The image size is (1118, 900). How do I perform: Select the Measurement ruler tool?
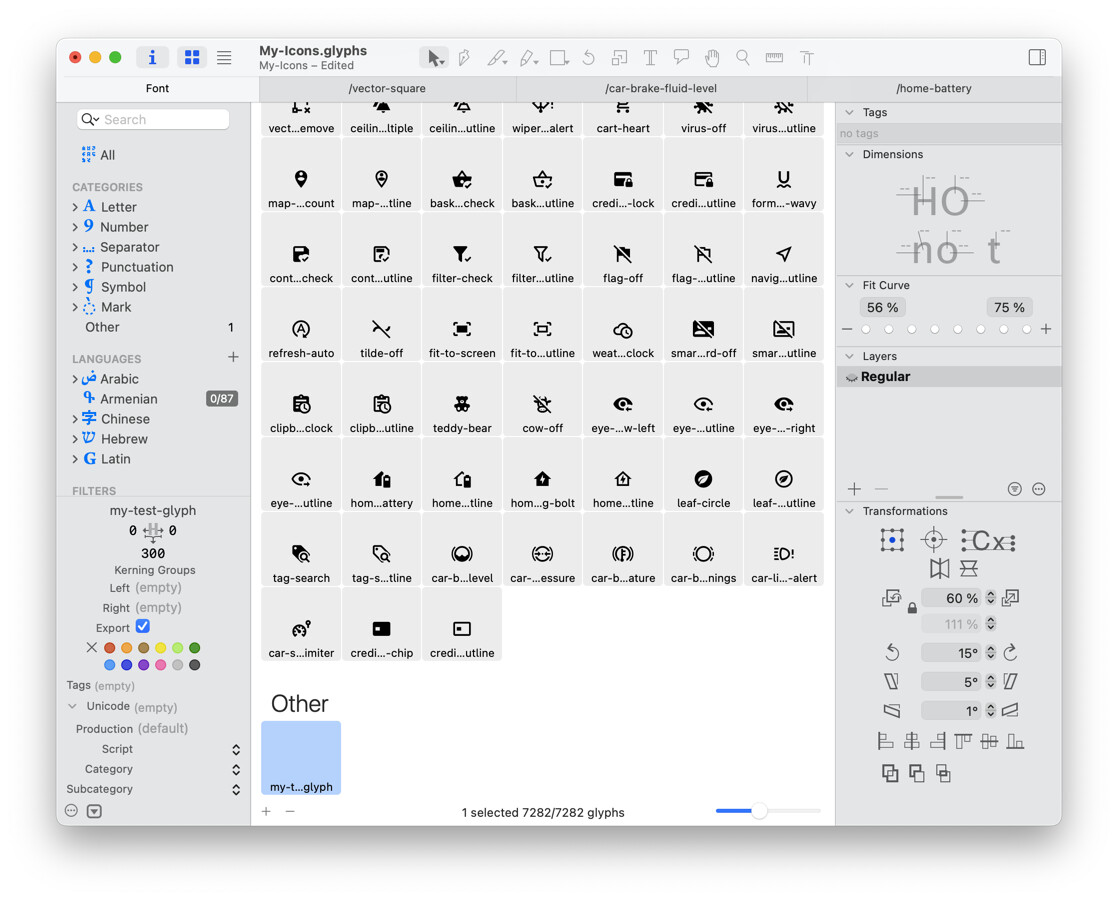774,58
